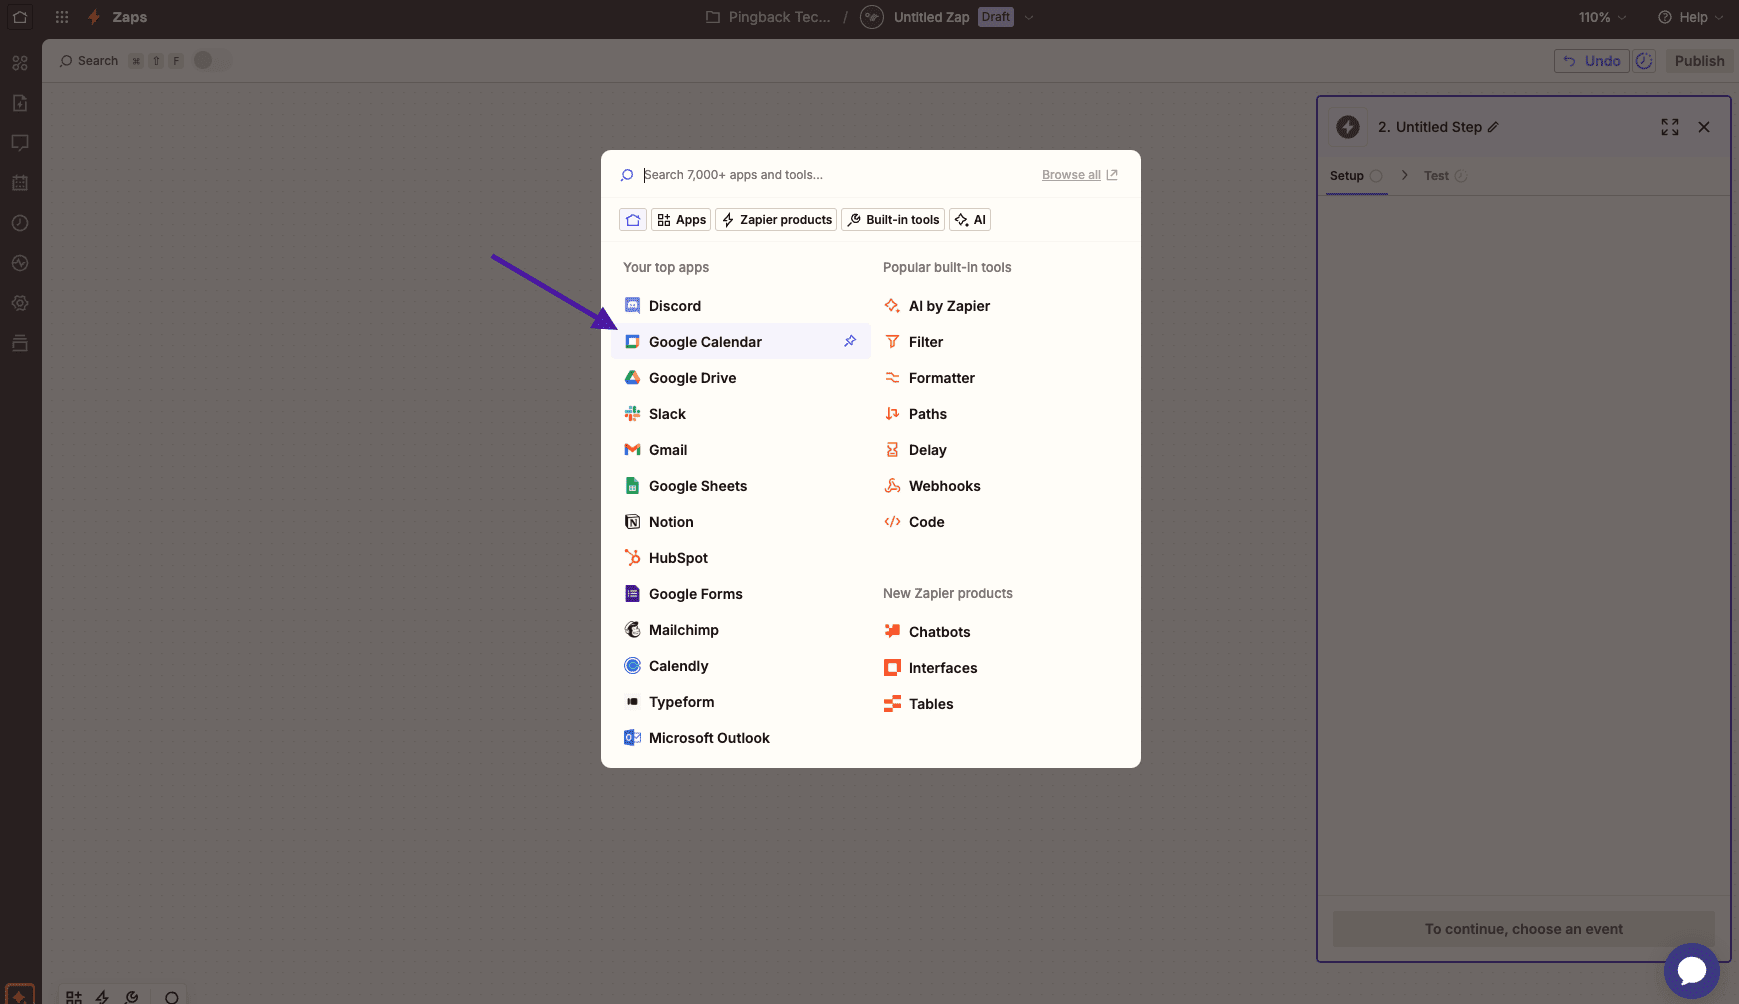The image size is (1739, 1004).
Task: Select Microsoft Outlook from top apps
Action: click(740, 737)
